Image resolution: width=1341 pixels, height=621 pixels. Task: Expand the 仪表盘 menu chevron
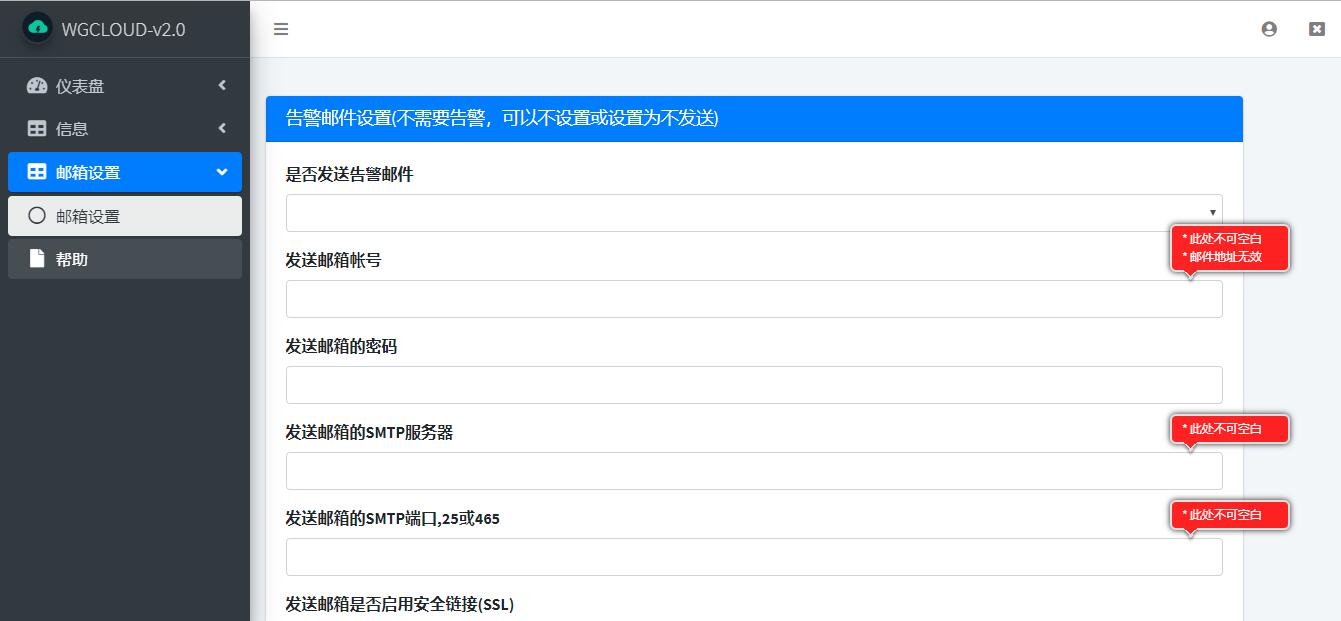point(222,86)
